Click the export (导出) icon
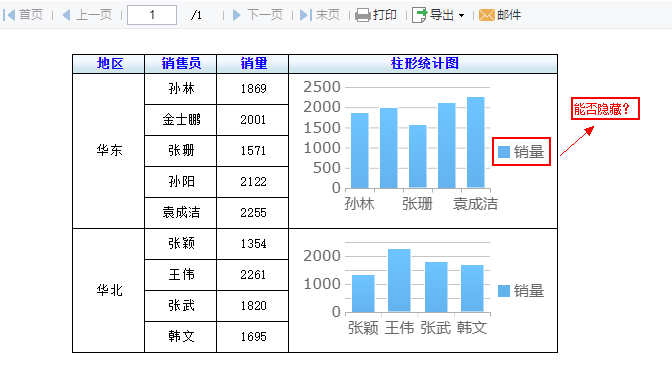Screen dimensions: 672x366 point(419,15)
